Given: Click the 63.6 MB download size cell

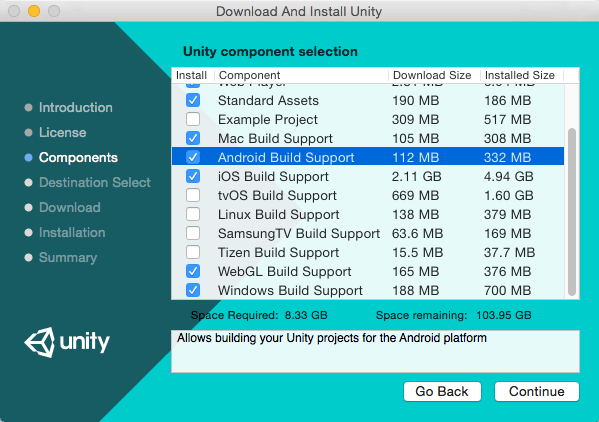Looking at the screenshot, I should (x=417, y=233).
